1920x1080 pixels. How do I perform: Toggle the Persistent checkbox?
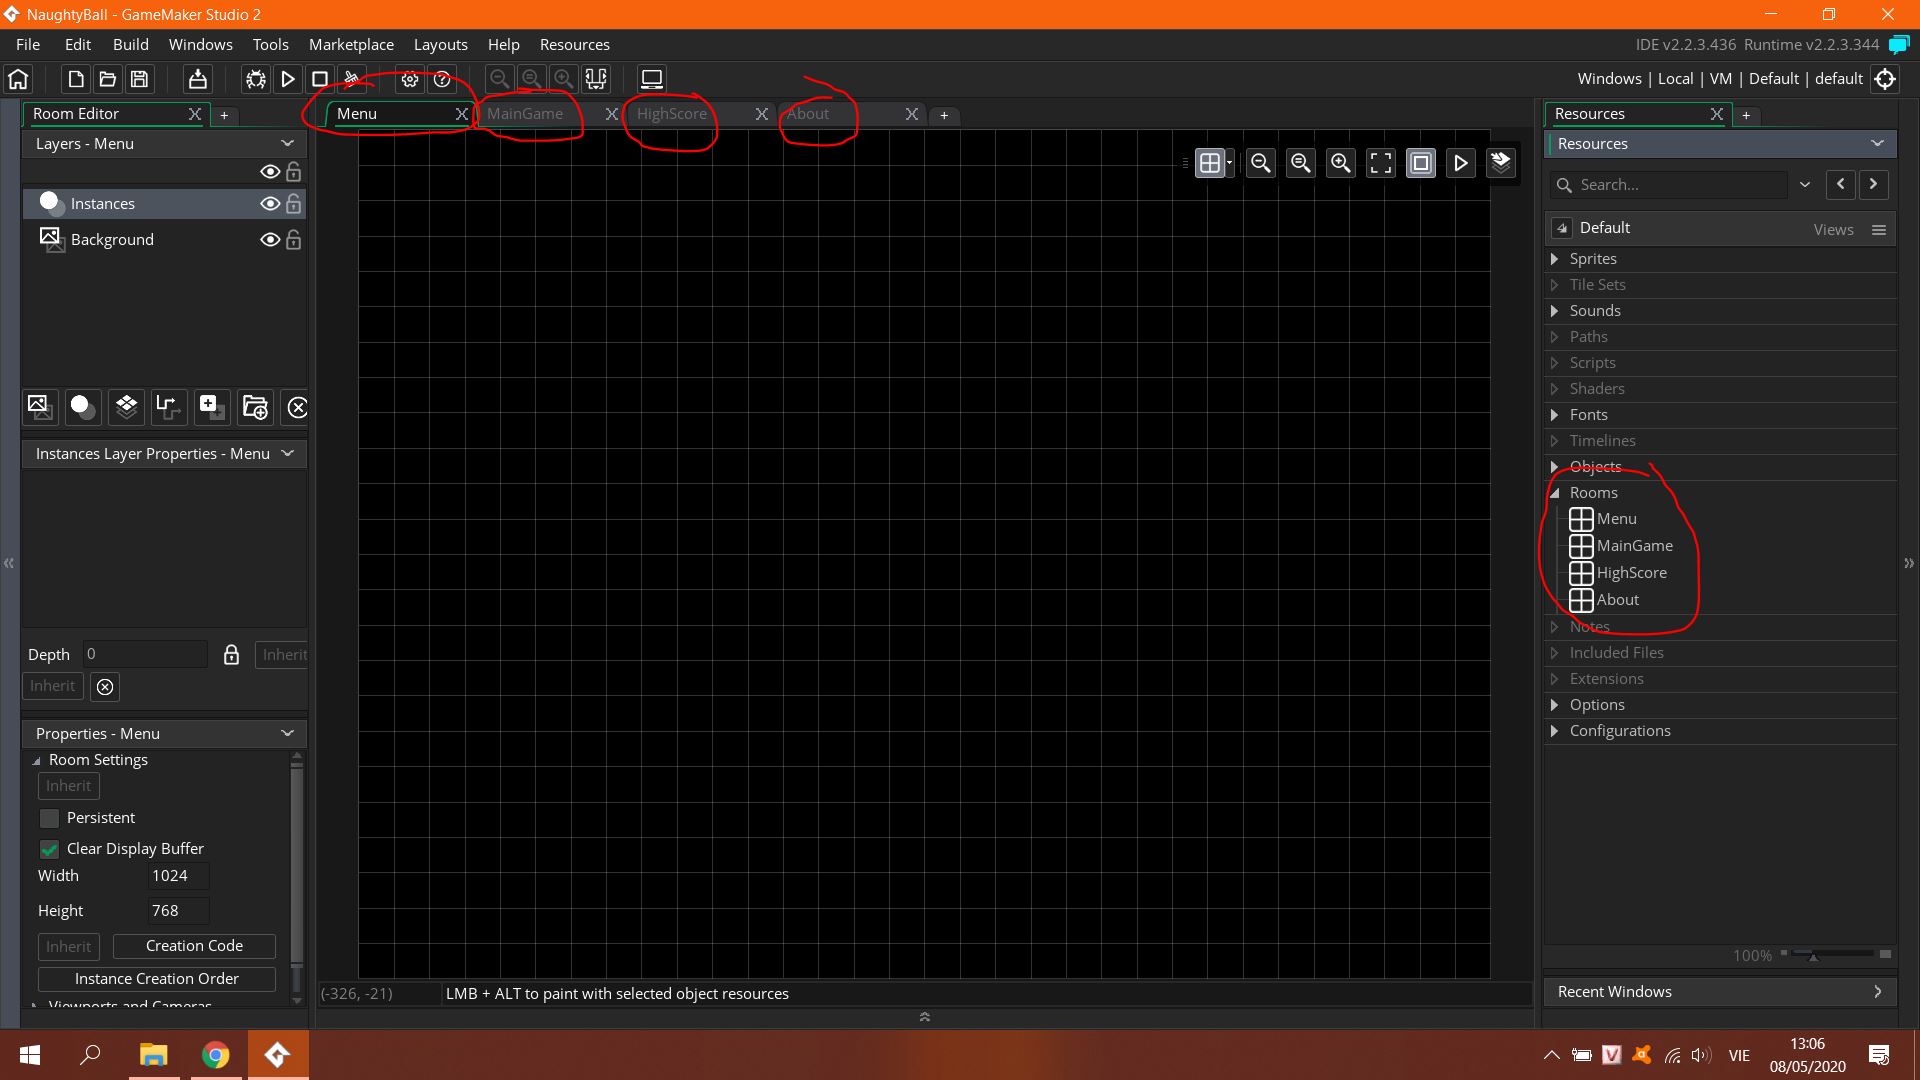pos(49,818)
